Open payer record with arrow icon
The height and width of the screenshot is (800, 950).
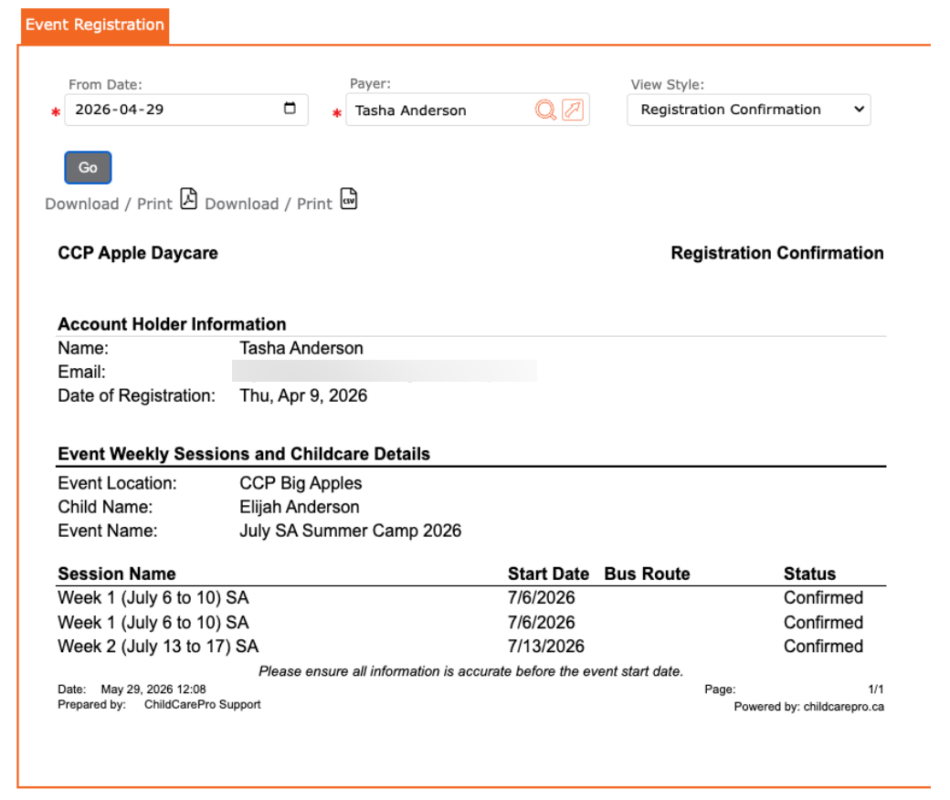pyautogui.click(x=573, y=110)
